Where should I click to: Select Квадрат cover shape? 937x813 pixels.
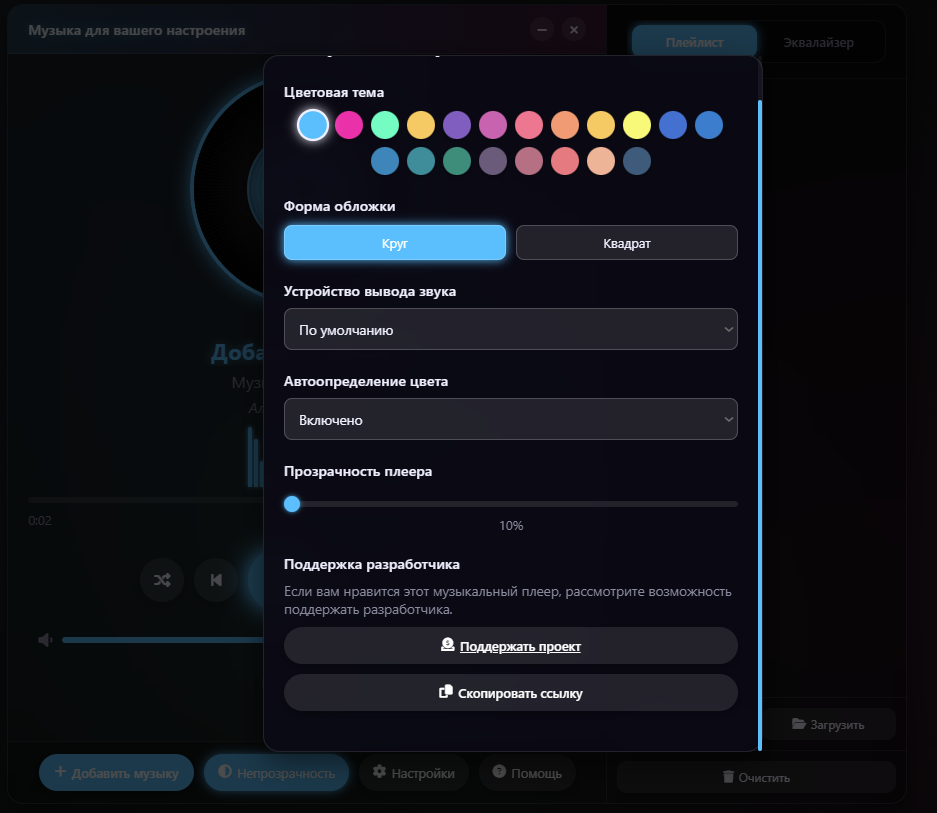coord(626,243)
